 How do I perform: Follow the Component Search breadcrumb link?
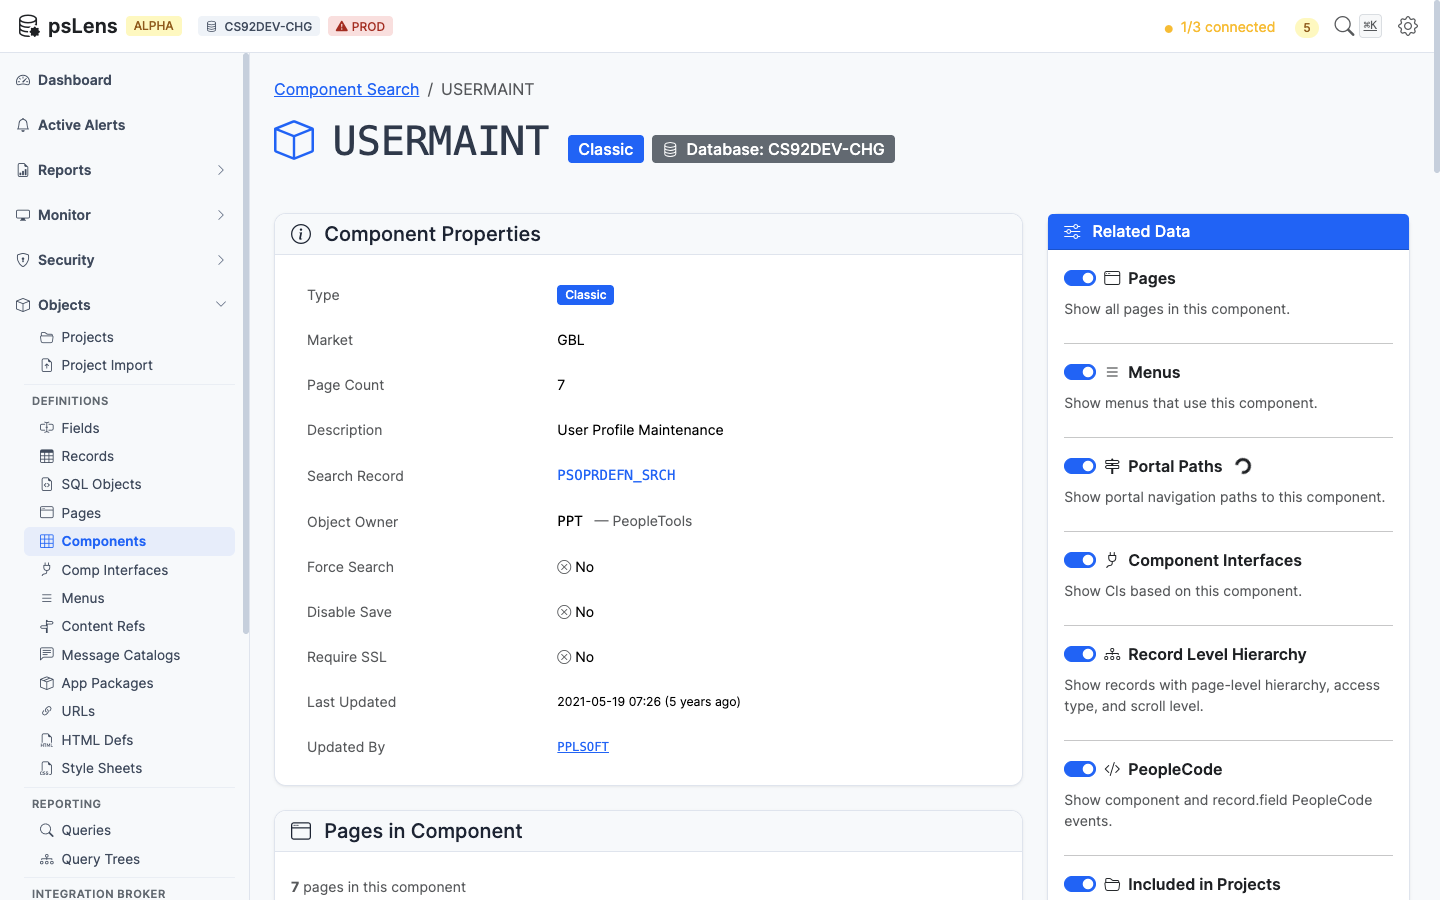pos(346,89)
